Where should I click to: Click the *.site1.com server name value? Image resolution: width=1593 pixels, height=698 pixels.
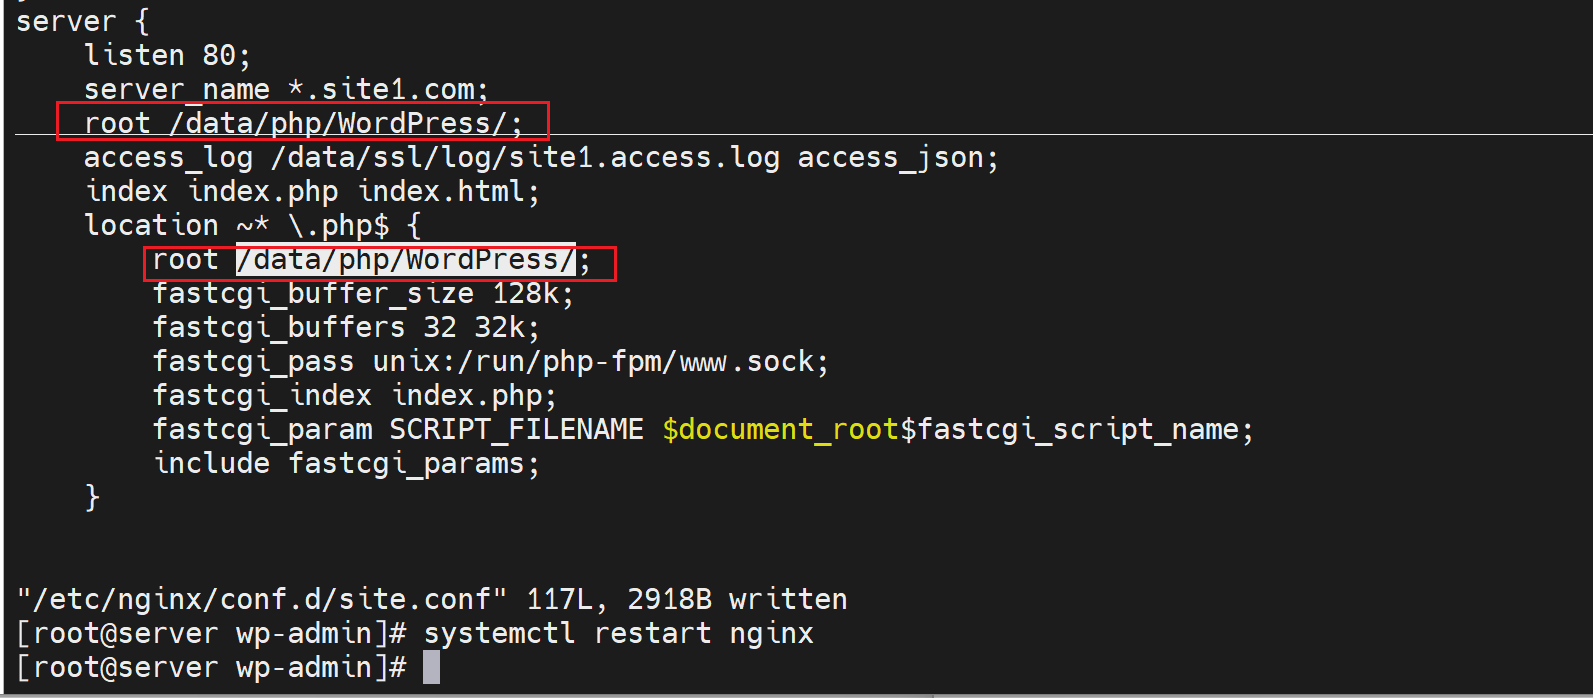pos(387,89)
